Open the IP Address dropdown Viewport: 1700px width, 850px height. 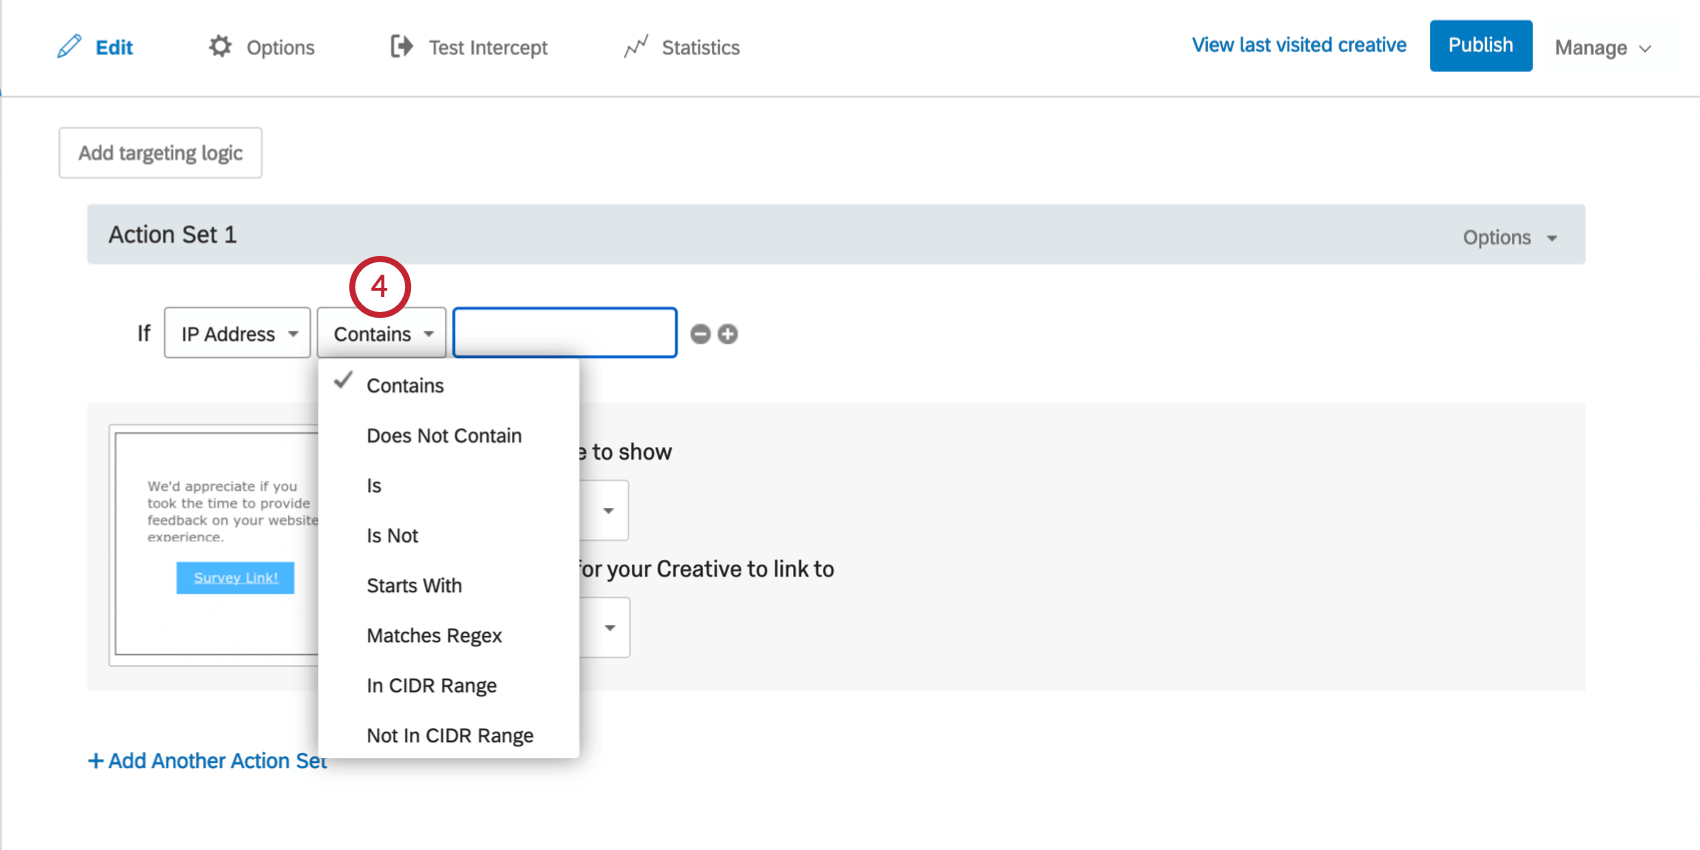[238, 334]
